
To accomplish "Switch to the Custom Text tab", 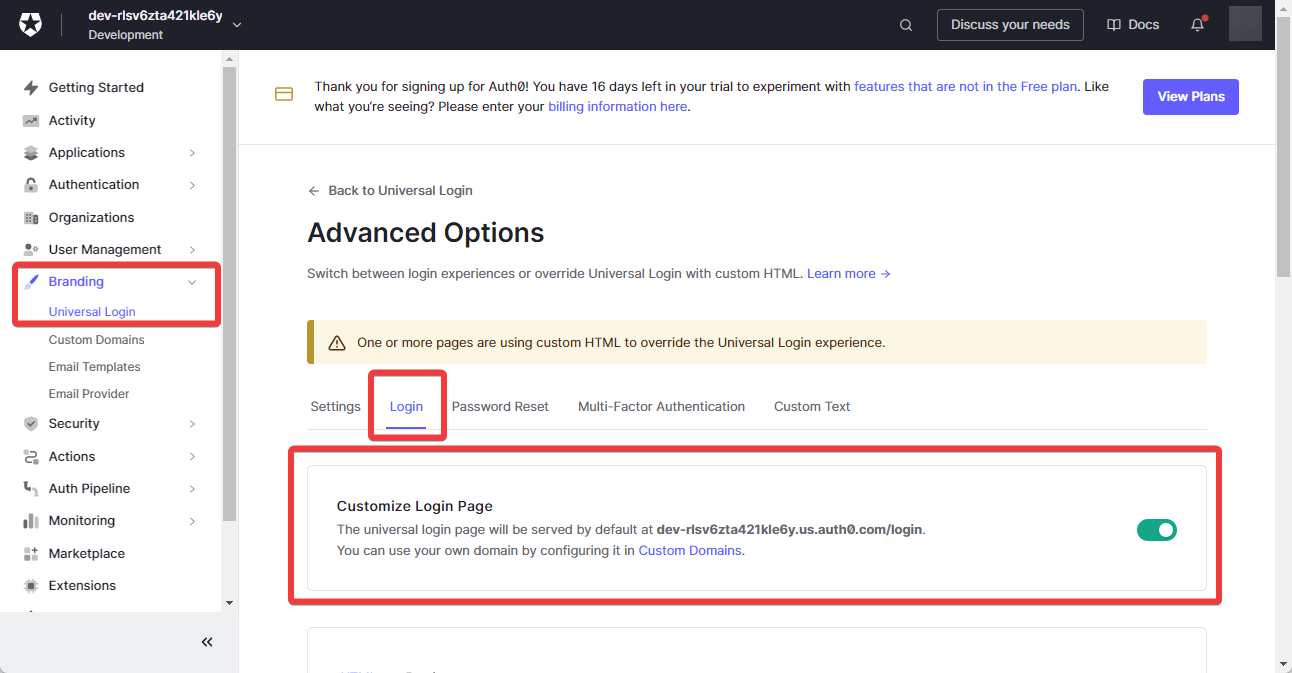I will (812, 407).
